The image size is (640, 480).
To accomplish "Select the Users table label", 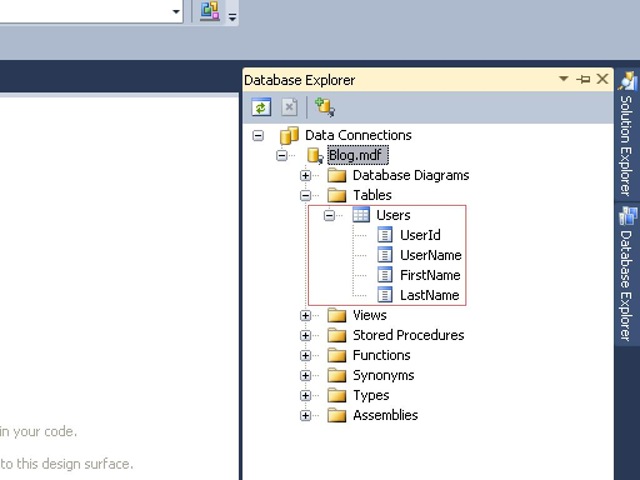I will coord(393,215).
